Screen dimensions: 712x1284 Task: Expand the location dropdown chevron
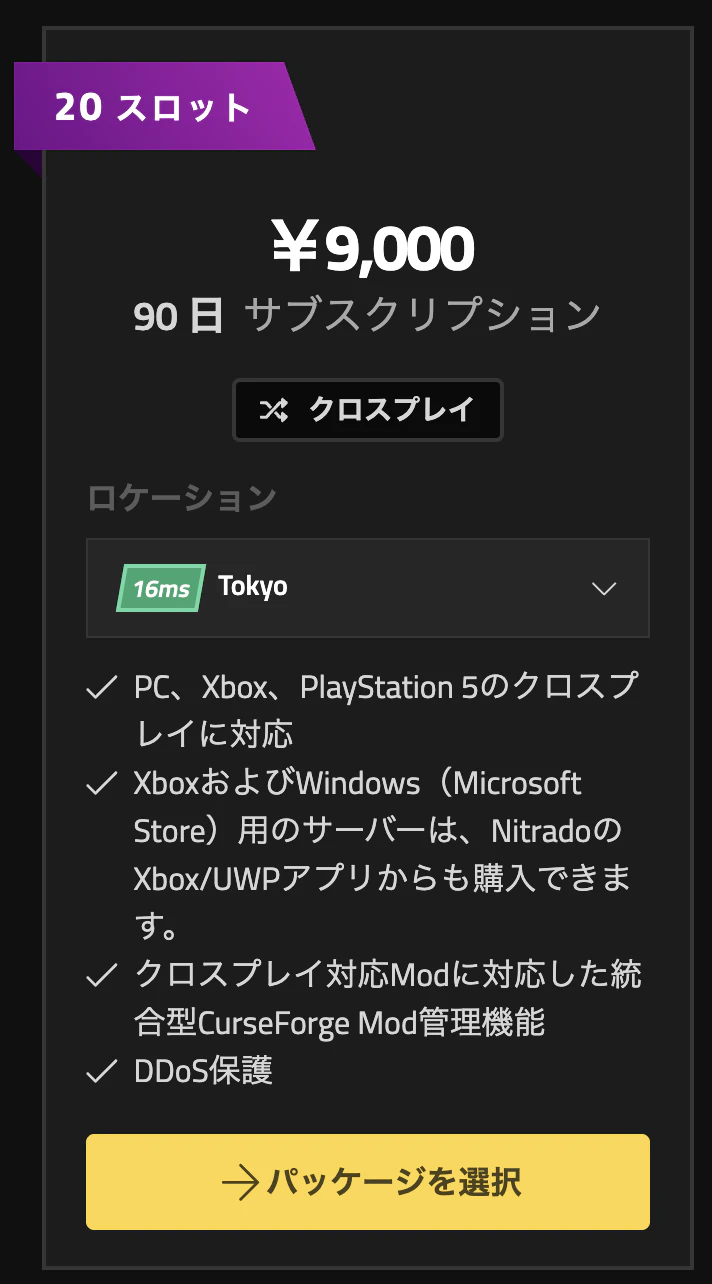point(604,588)
